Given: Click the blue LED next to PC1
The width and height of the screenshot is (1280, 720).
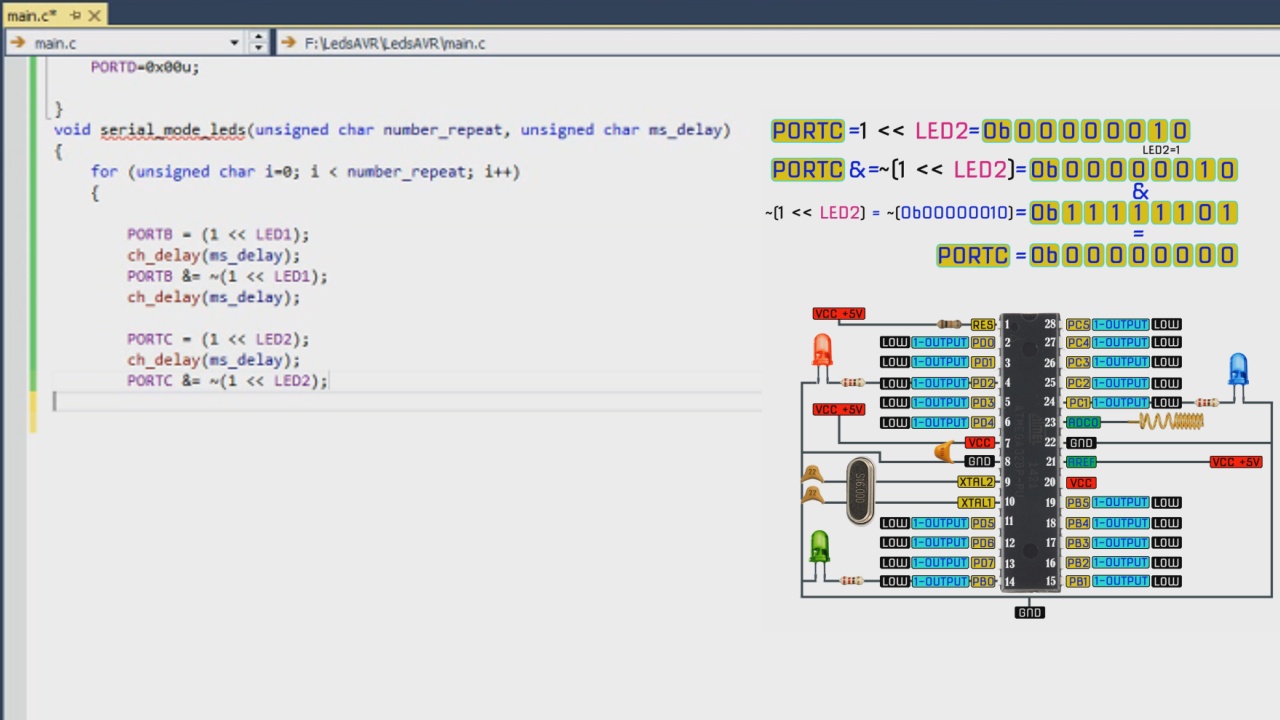Looking at the screenshot, I should [1238, 369].
